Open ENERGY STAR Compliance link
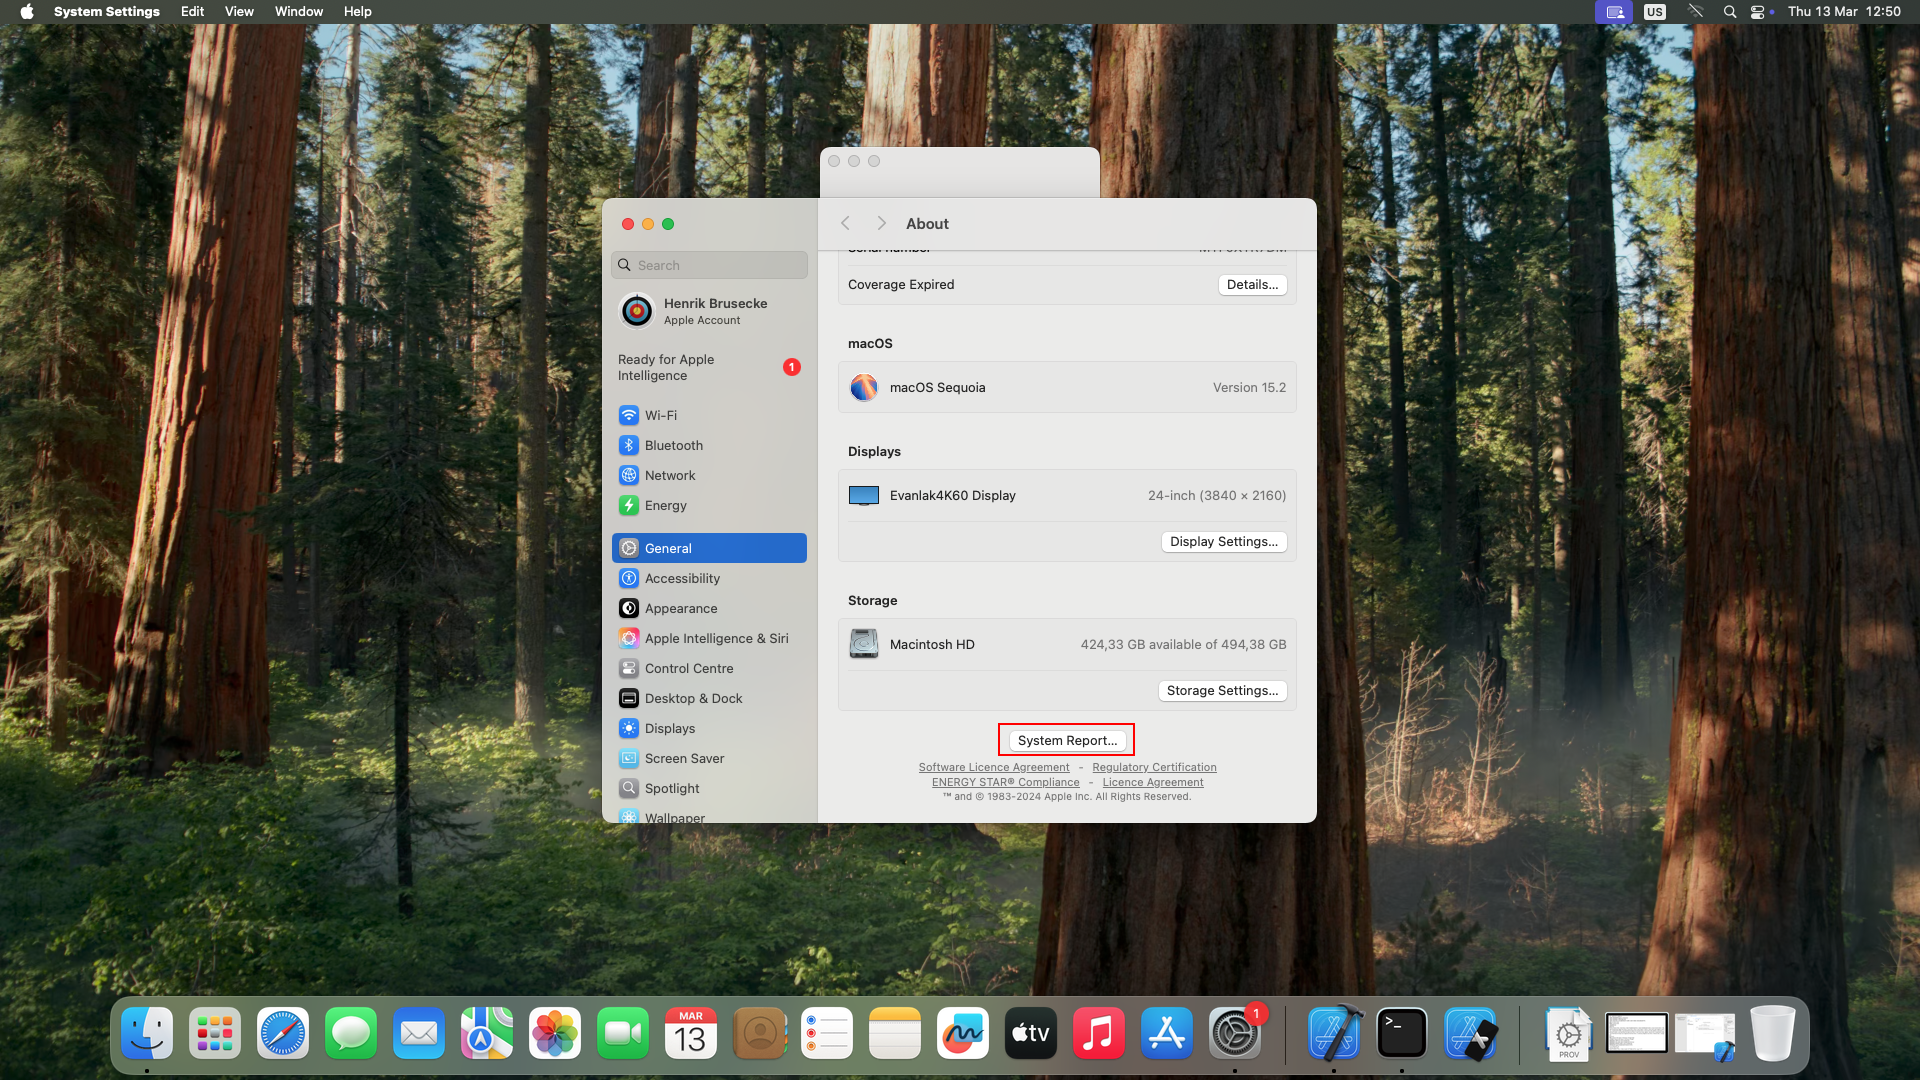 tap(1006, 783)
